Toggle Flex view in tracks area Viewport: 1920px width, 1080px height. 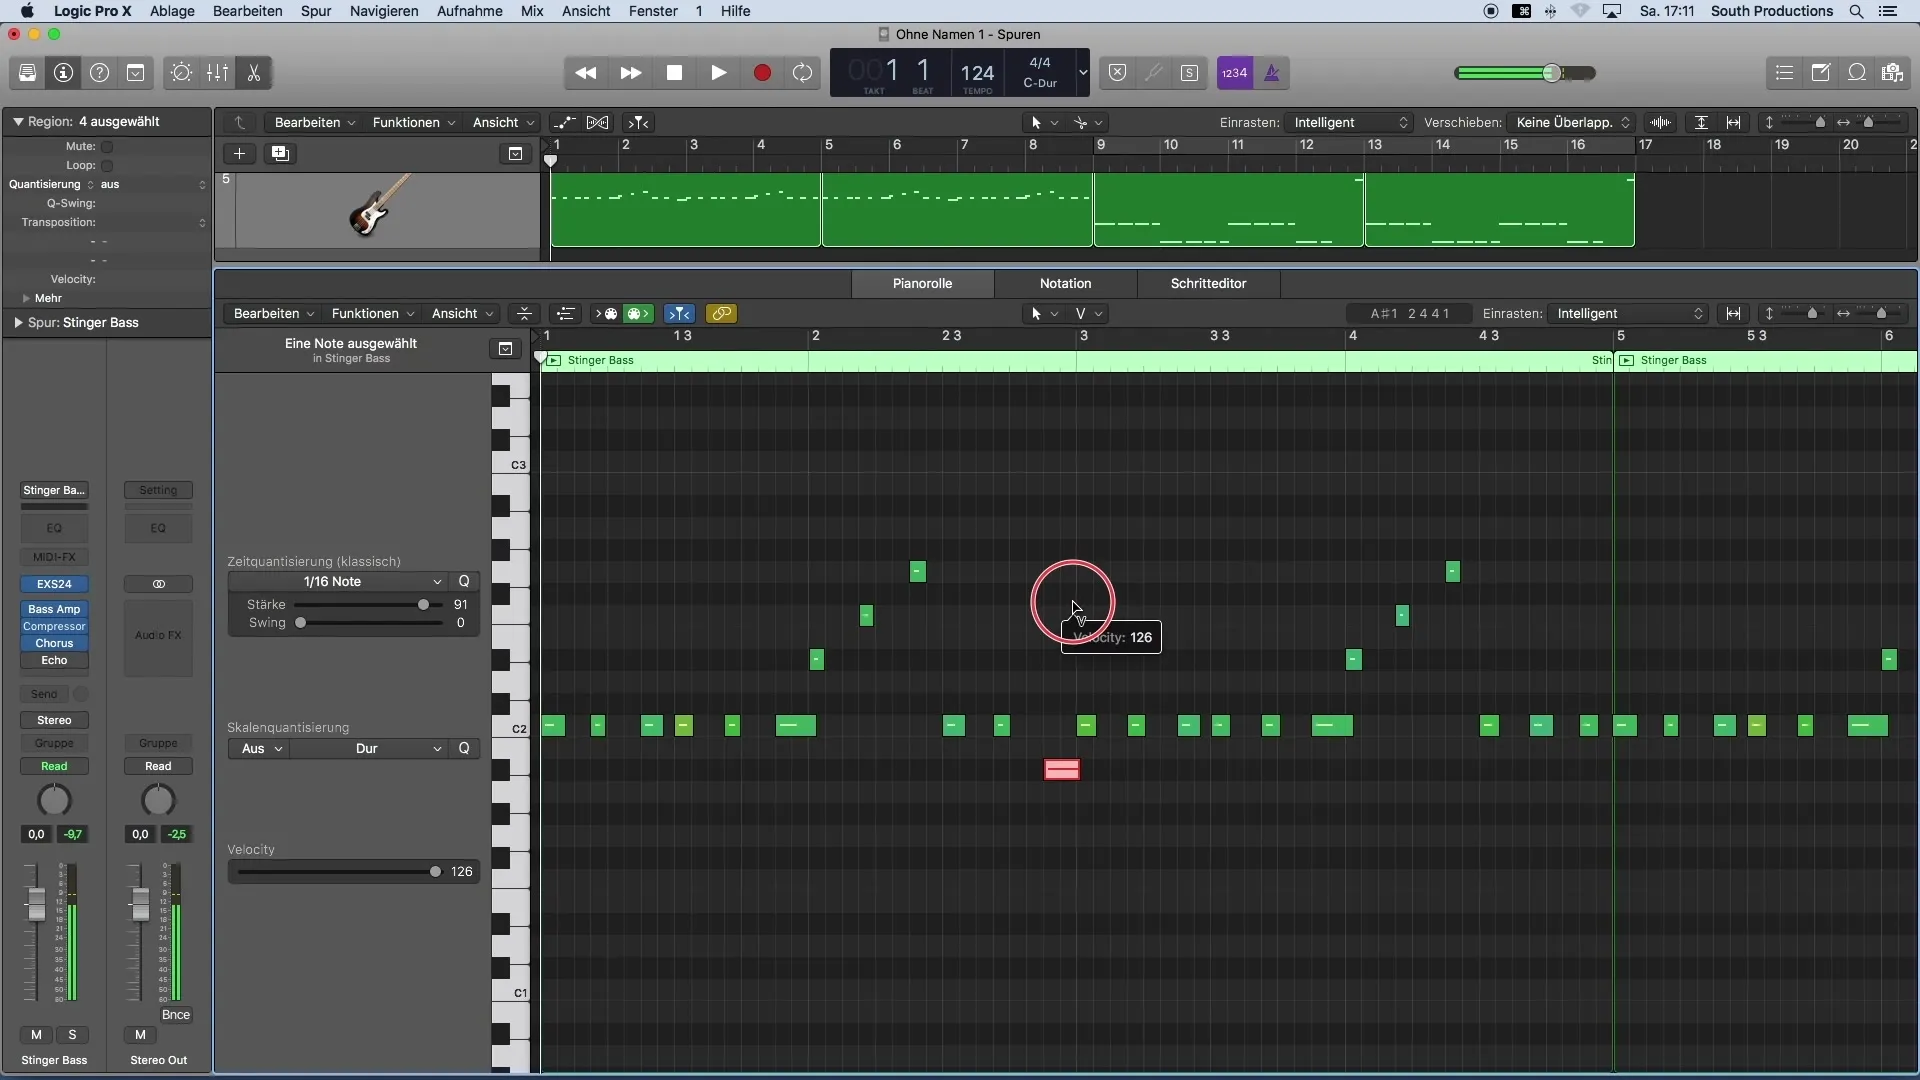pos(598,123)
